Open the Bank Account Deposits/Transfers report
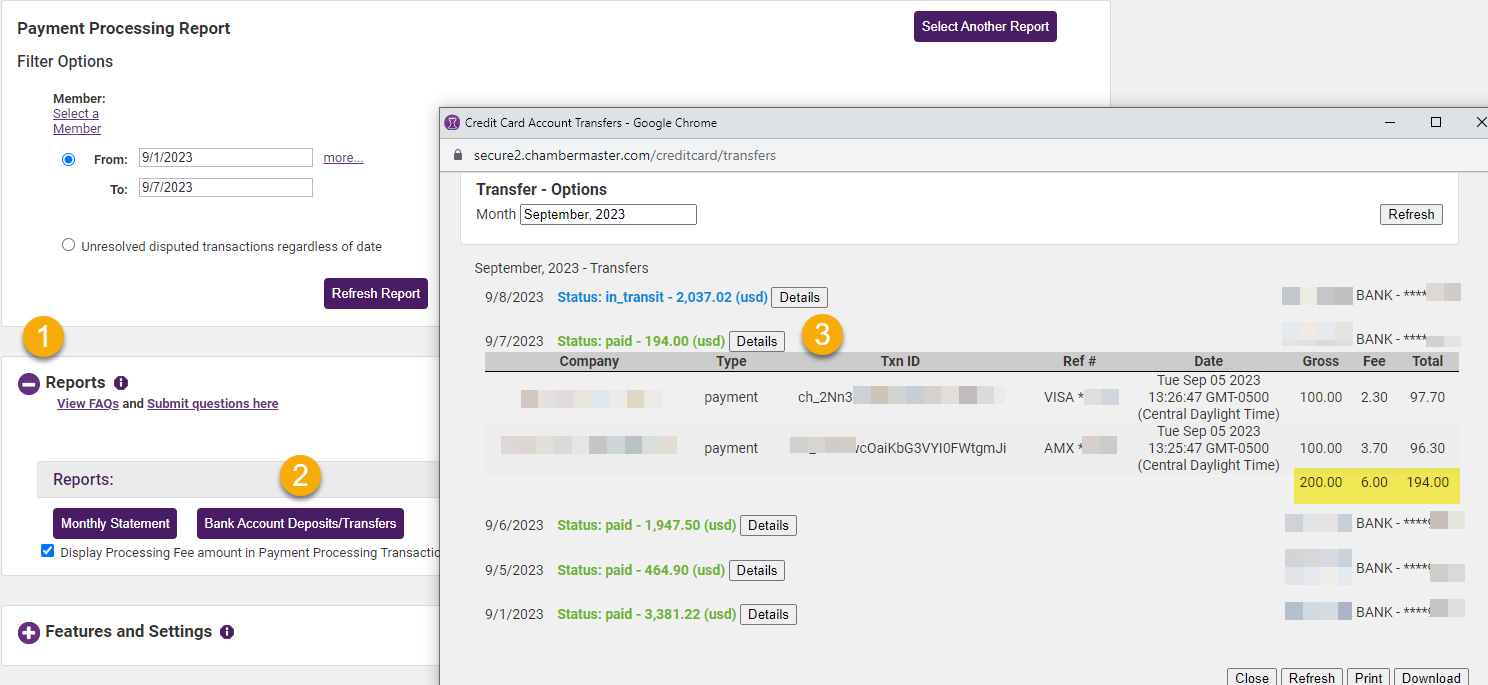 coord(300,523)
